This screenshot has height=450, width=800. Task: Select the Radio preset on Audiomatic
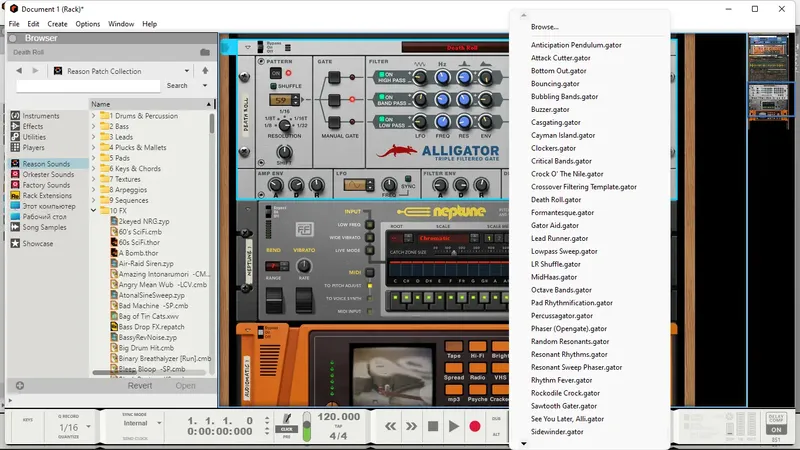(x=477, y=368)
